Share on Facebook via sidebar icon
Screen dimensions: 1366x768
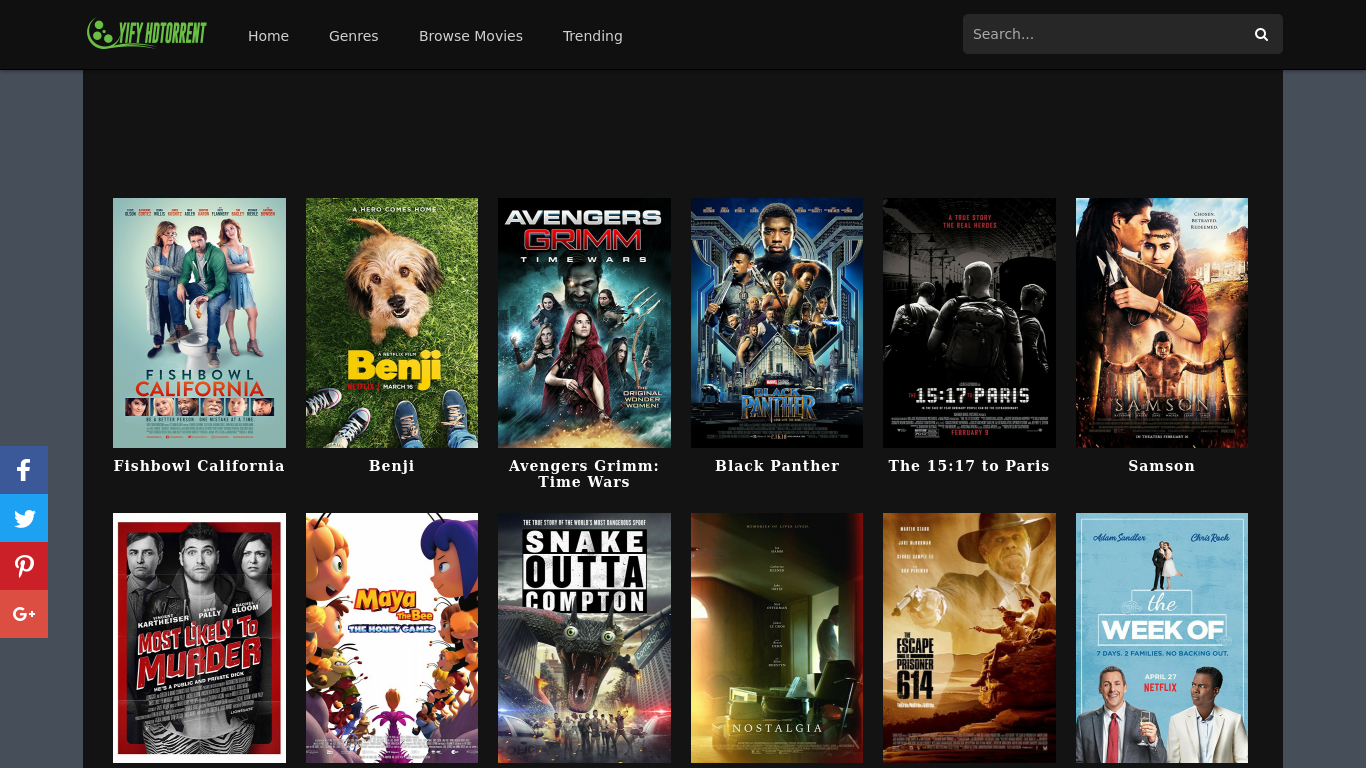click(24, 470)
